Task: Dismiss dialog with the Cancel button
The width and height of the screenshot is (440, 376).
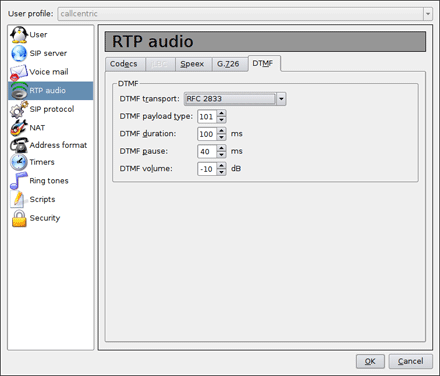Action: pyautogui.click(x=411, y=361)
